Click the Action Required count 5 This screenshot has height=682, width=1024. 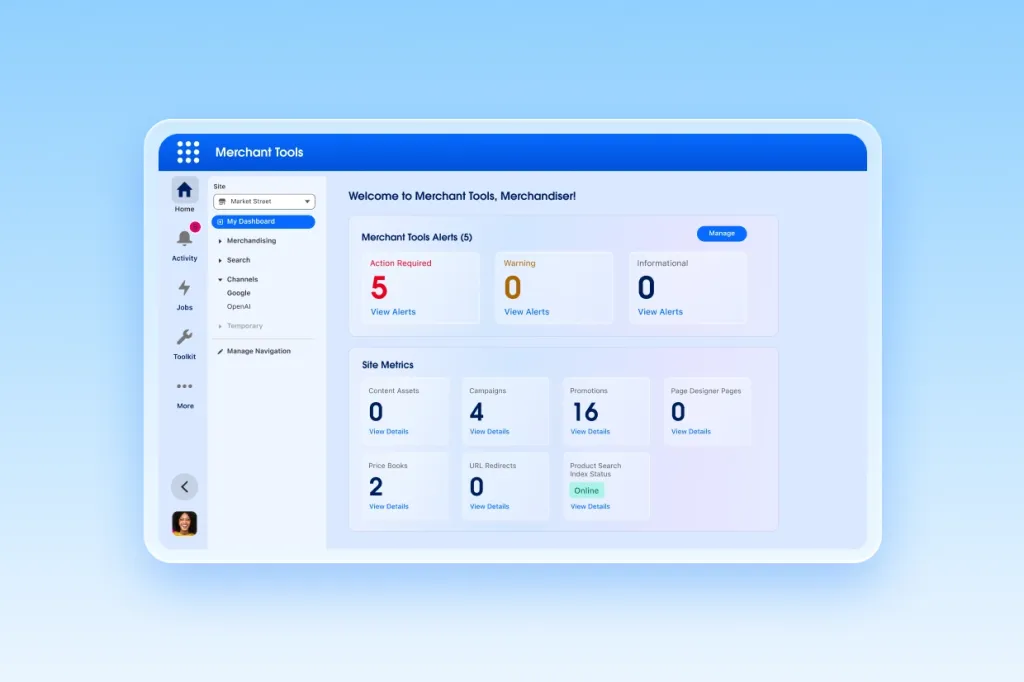[x=379, y=288]
